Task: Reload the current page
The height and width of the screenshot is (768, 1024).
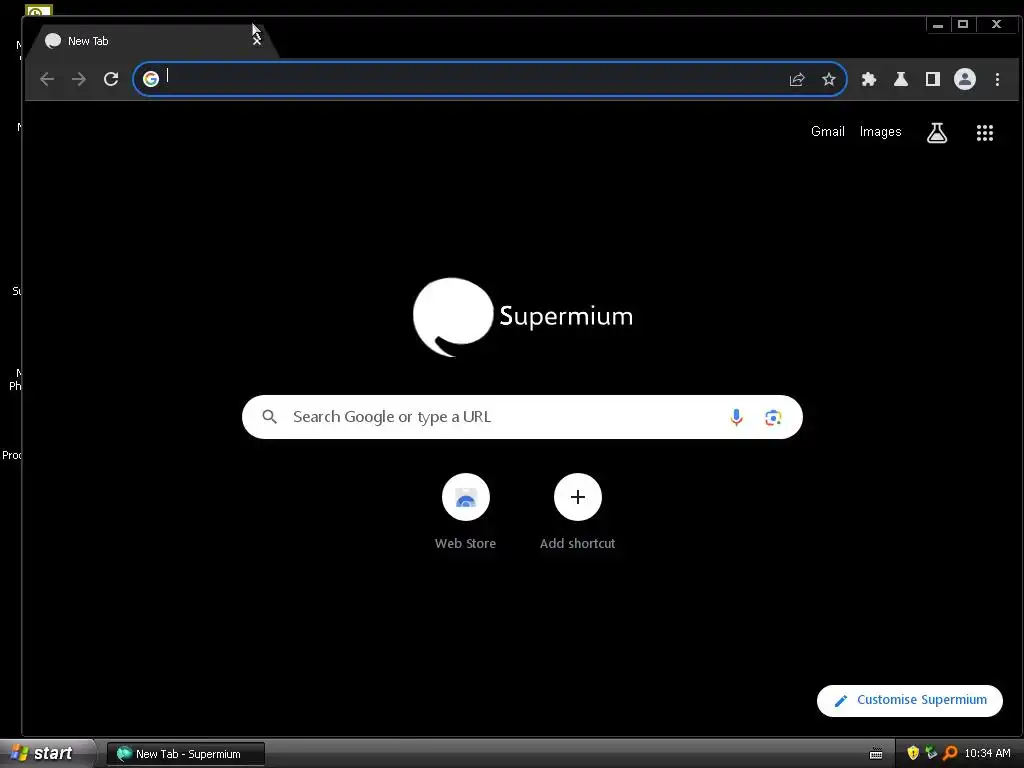Action: pyautogui.click(x=111, y=79)
